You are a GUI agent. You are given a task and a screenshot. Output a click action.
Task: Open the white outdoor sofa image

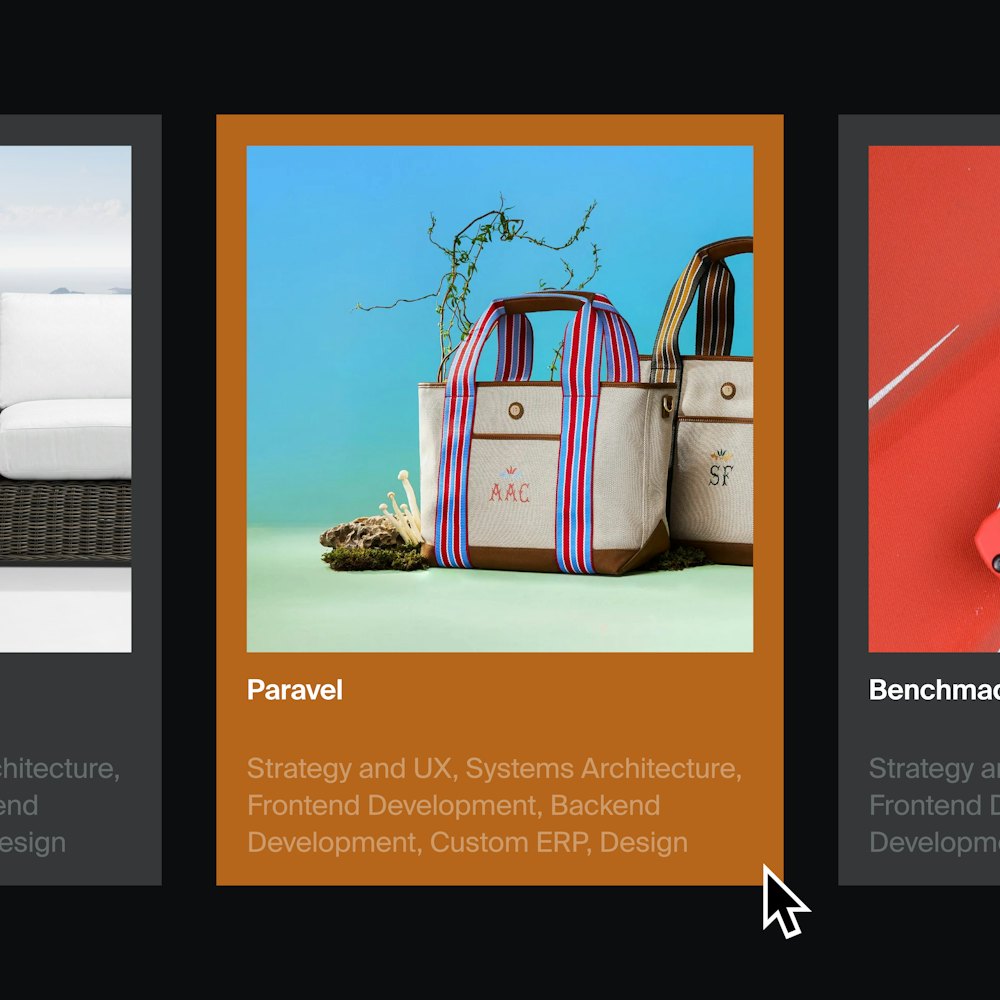tap(66, 399)
